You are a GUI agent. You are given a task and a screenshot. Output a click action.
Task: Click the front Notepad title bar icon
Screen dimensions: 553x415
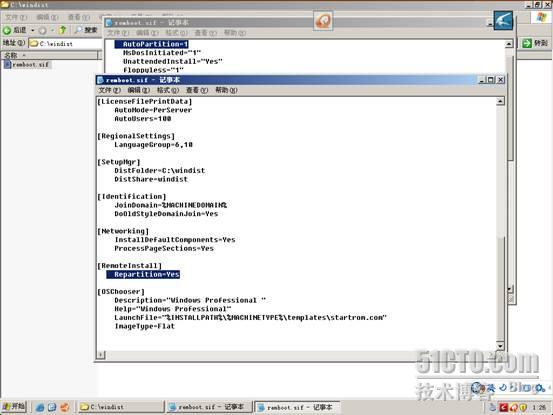tap(101, 80)
